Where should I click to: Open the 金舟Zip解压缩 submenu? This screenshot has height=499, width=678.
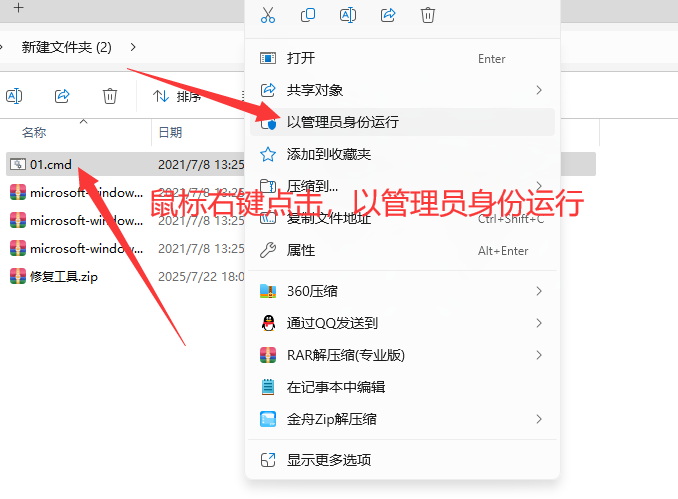click(402, 419)
